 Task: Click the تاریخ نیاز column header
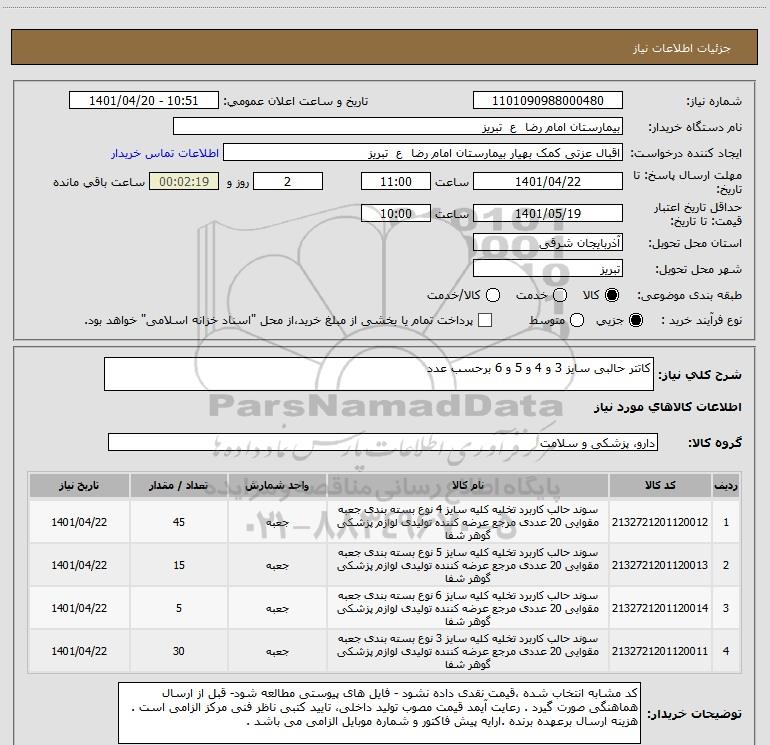(x=79, y=485)
